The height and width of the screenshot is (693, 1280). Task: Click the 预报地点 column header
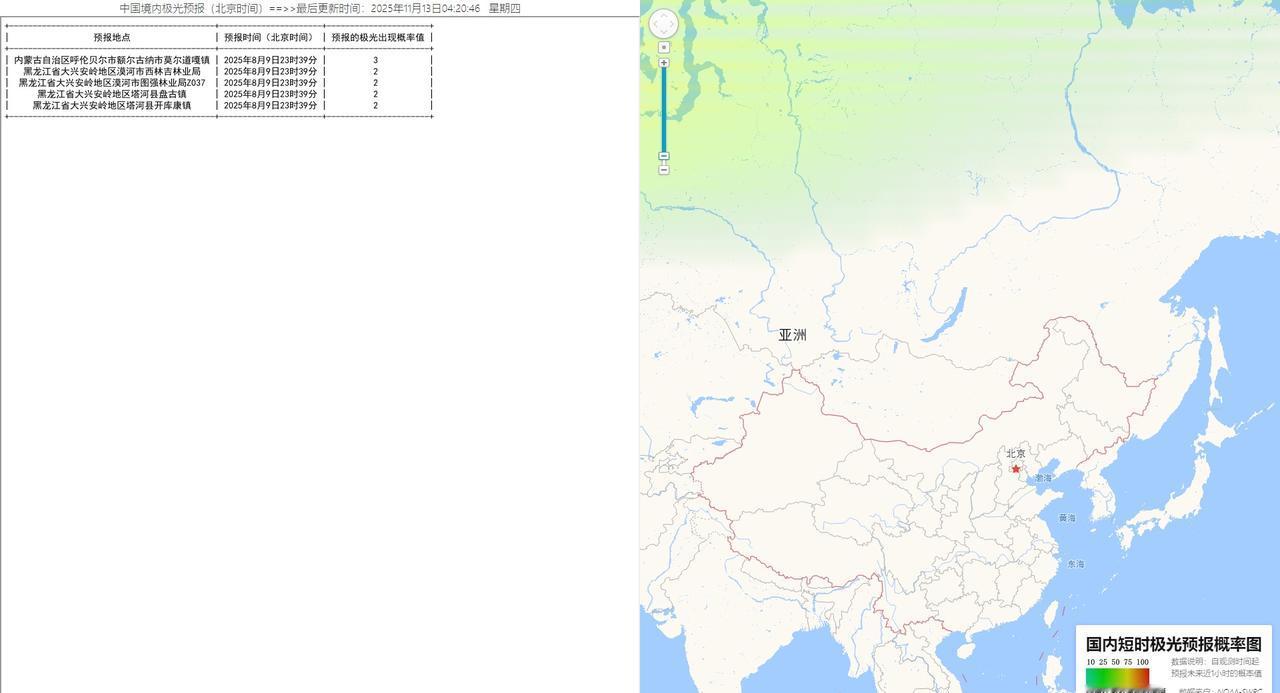(112, 37)
